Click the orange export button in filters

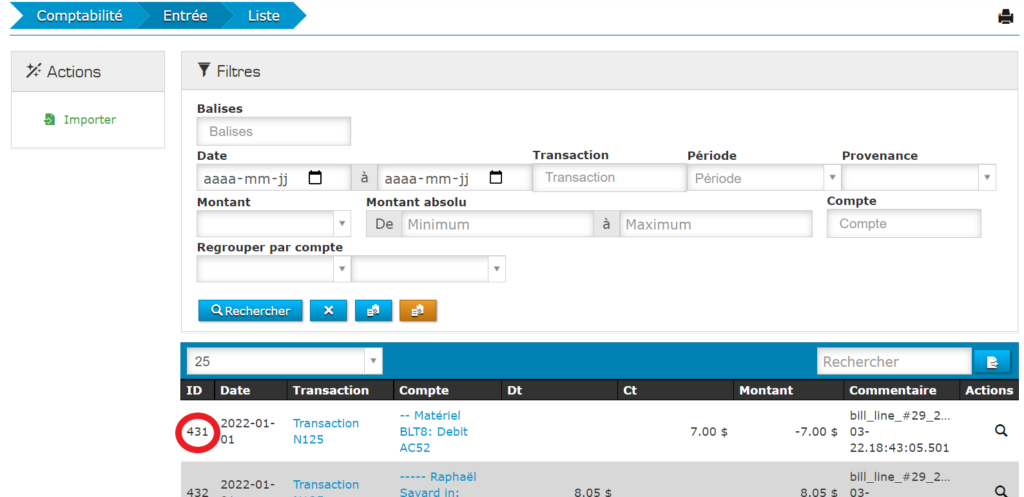point(417,311)
